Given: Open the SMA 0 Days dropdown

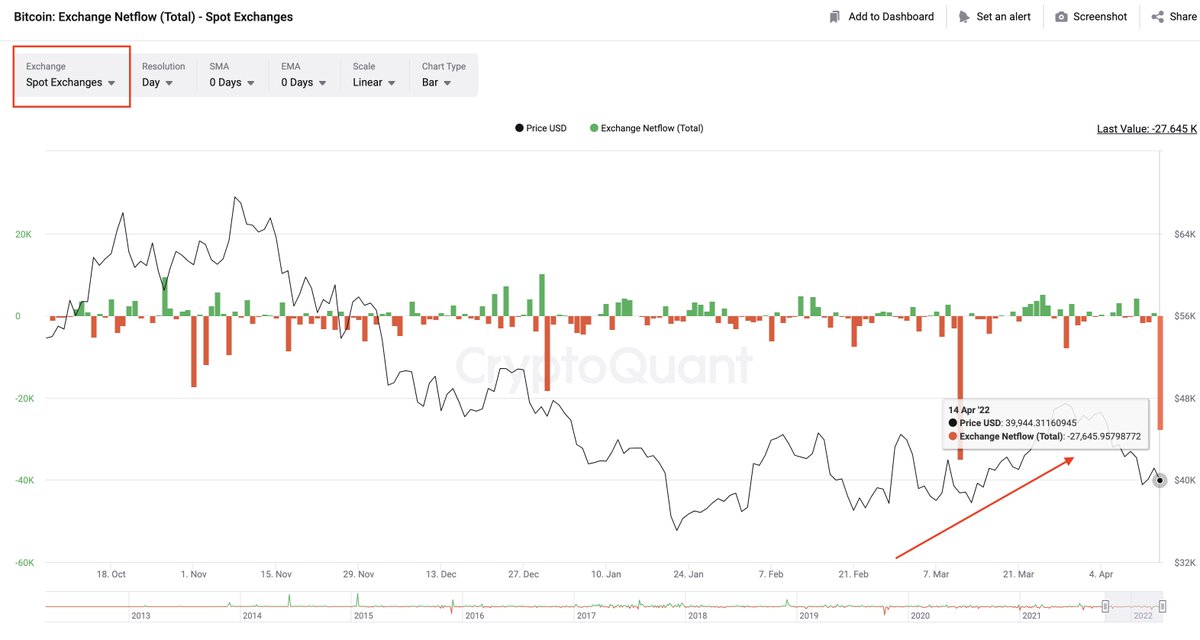Looking at the screenshot, I should [x=232, y=75].
